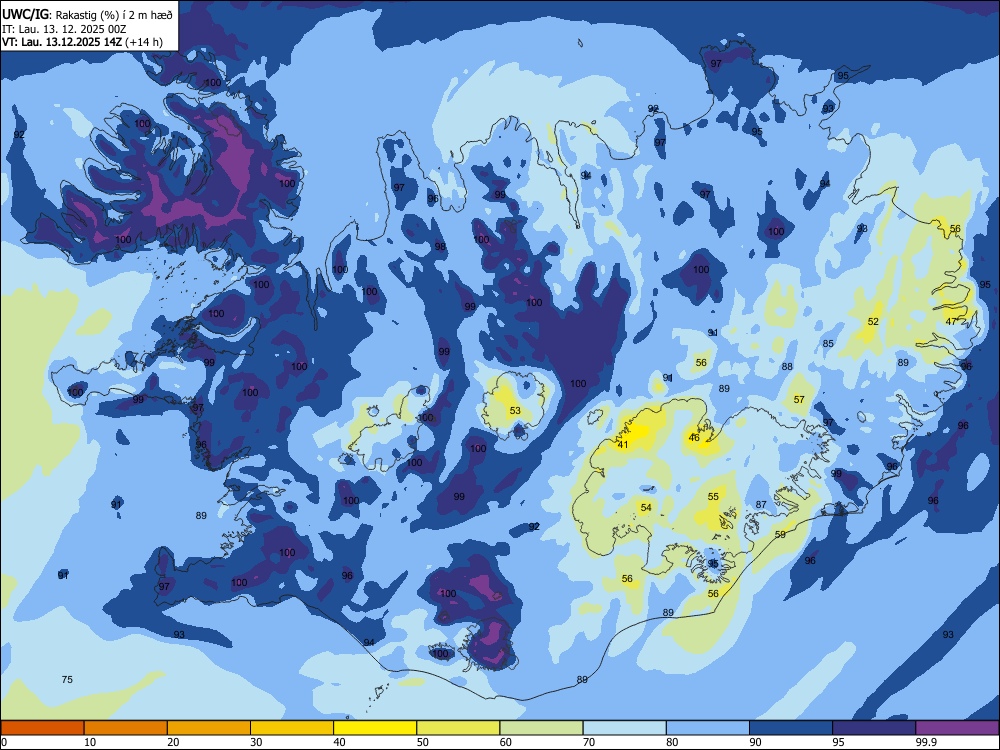Click the humidity value '54' on the map
Image resolution: width=1000 pixels, height=750 pixels.
pyautogui.click(x=646, y=508)
